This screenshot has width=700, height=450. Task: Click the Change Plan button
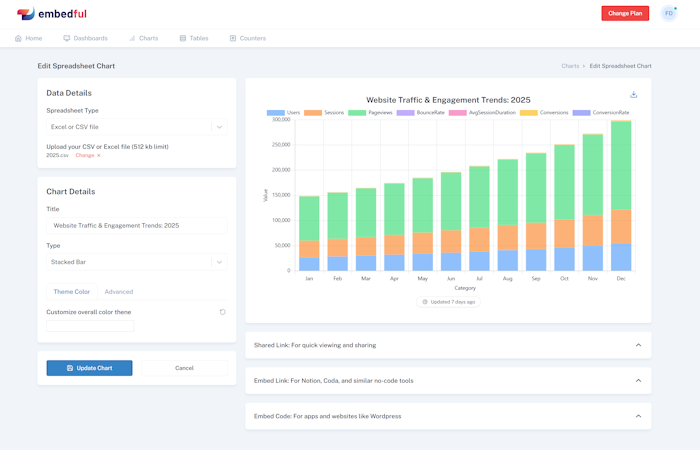click(625, 13)
